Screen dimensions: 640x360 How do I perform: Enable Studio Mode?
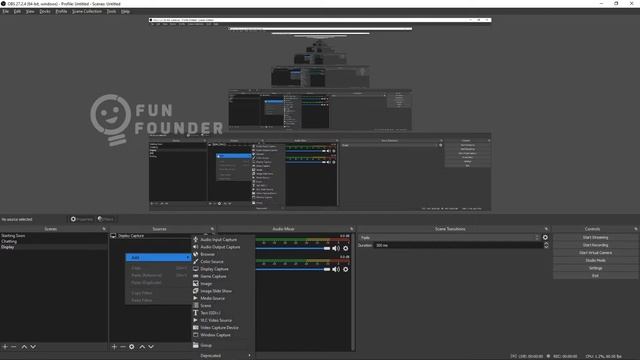point(596,260)
